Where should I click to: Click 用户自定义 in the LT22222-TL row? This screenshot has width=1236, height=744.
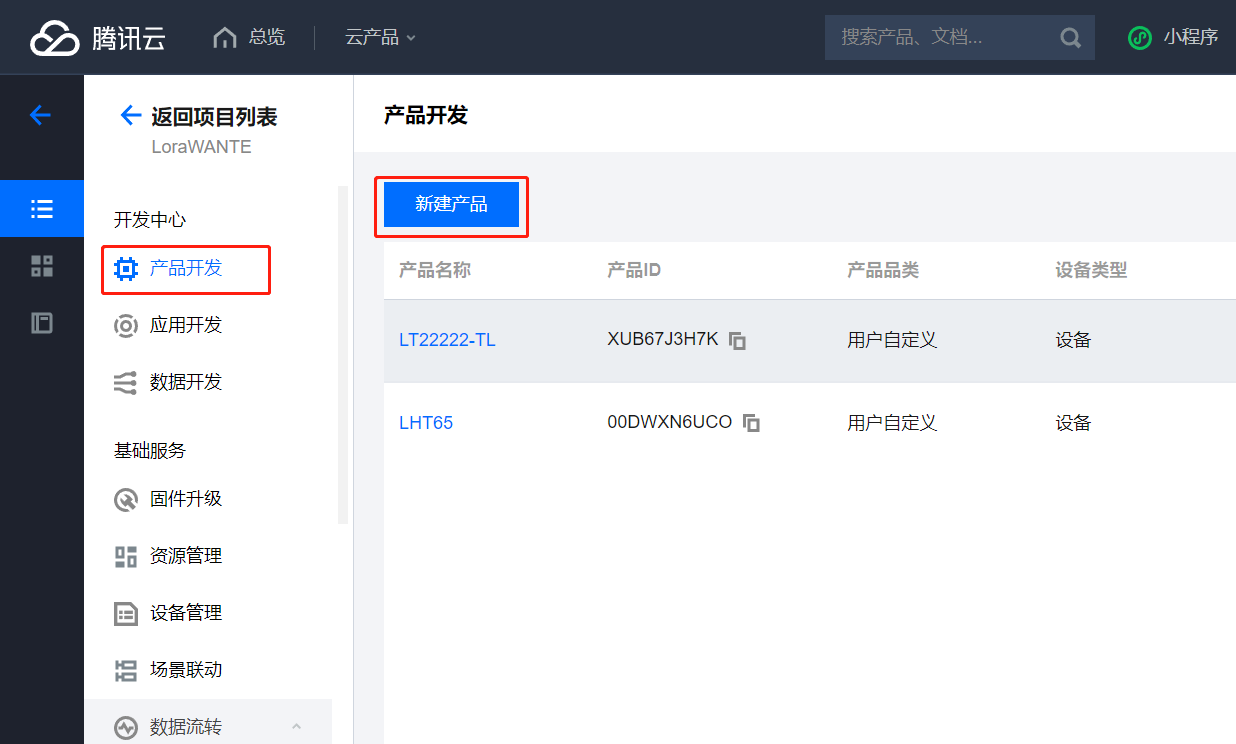892,340
